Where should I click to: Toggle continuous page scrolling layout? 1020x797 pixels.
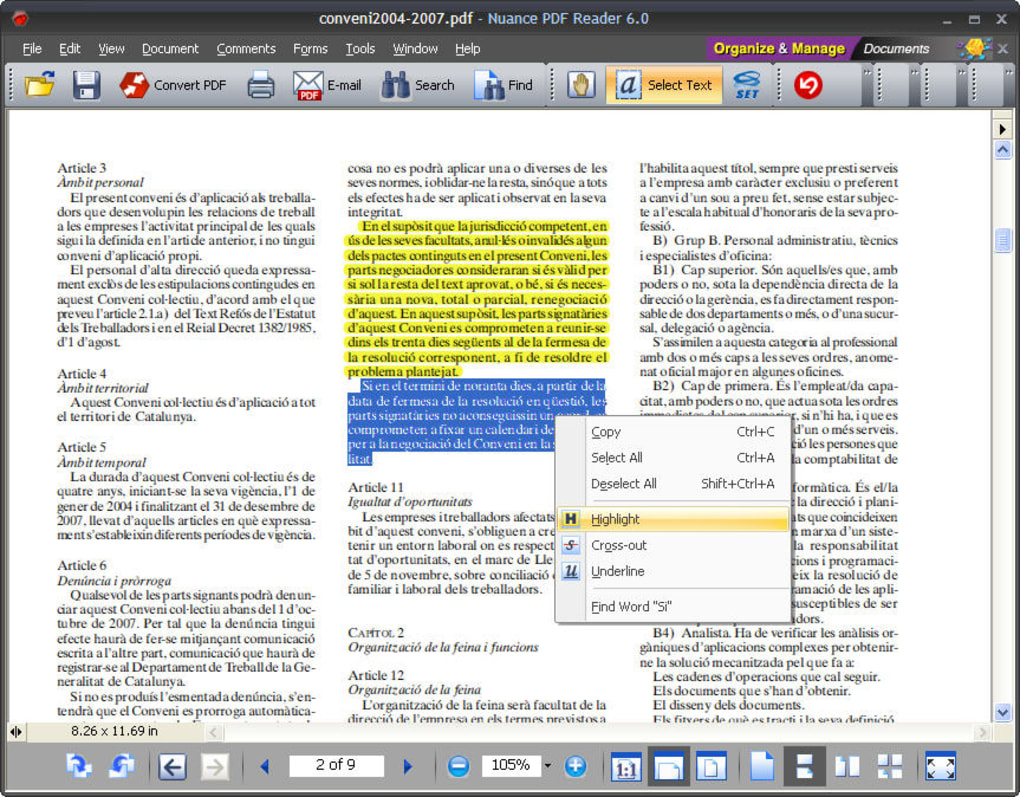[805, 767]
